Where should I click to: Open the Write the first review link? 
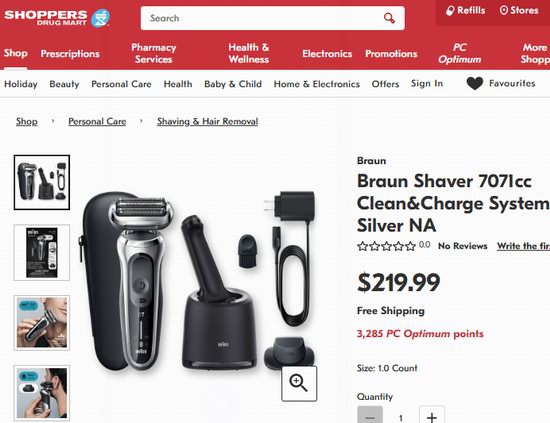523,246
